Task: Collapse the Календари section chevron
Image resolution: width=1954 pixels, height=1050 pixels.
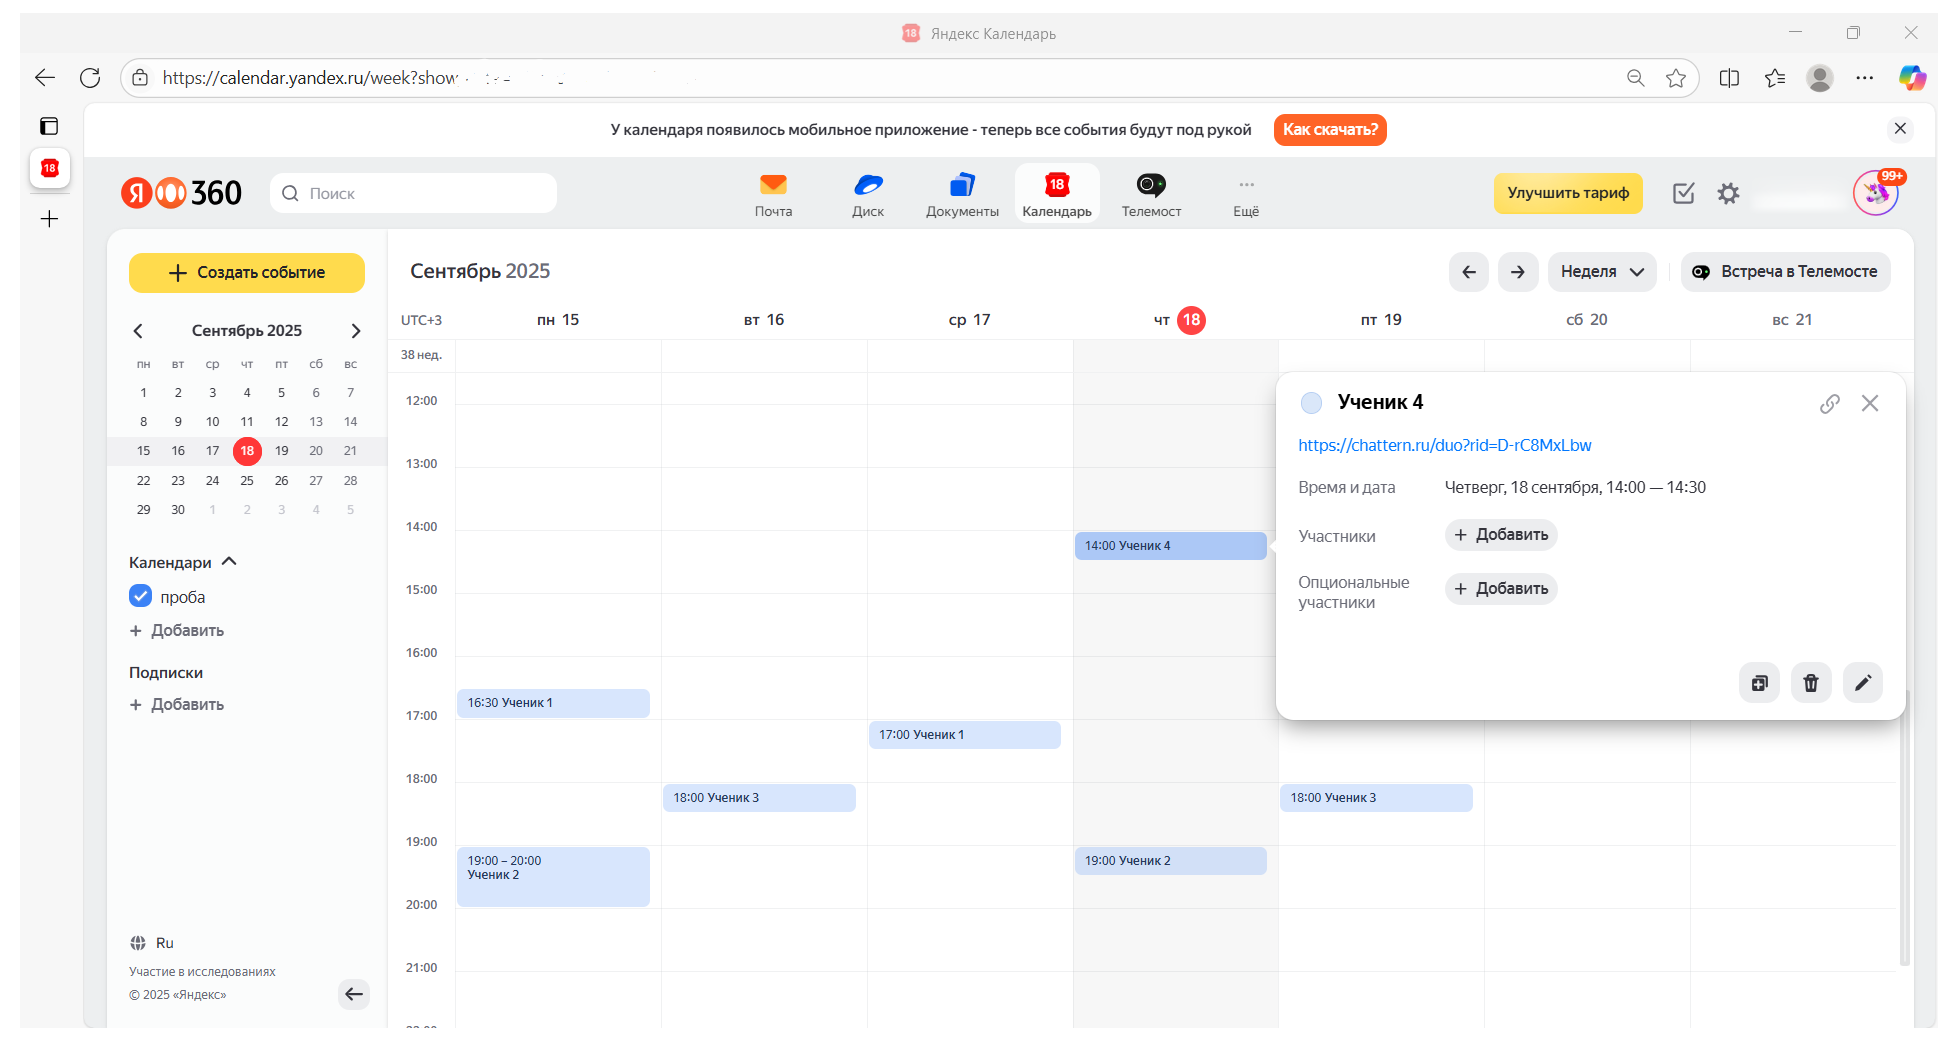Action: [229, 561]
